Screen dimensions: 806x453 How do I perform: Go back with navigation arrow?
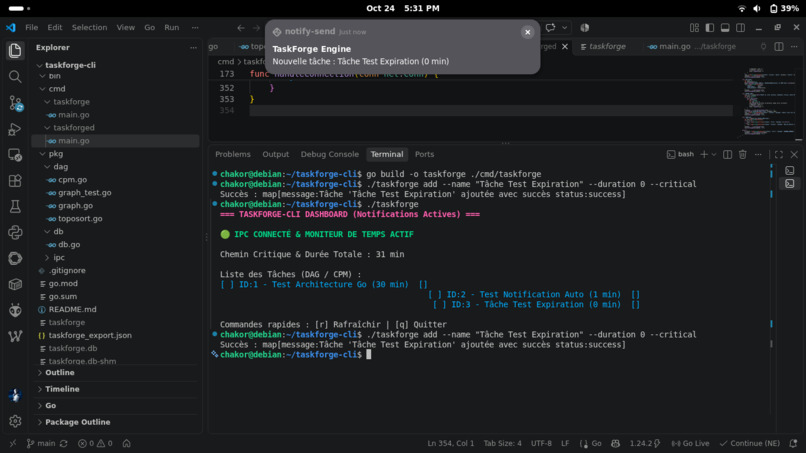(241, 28)
